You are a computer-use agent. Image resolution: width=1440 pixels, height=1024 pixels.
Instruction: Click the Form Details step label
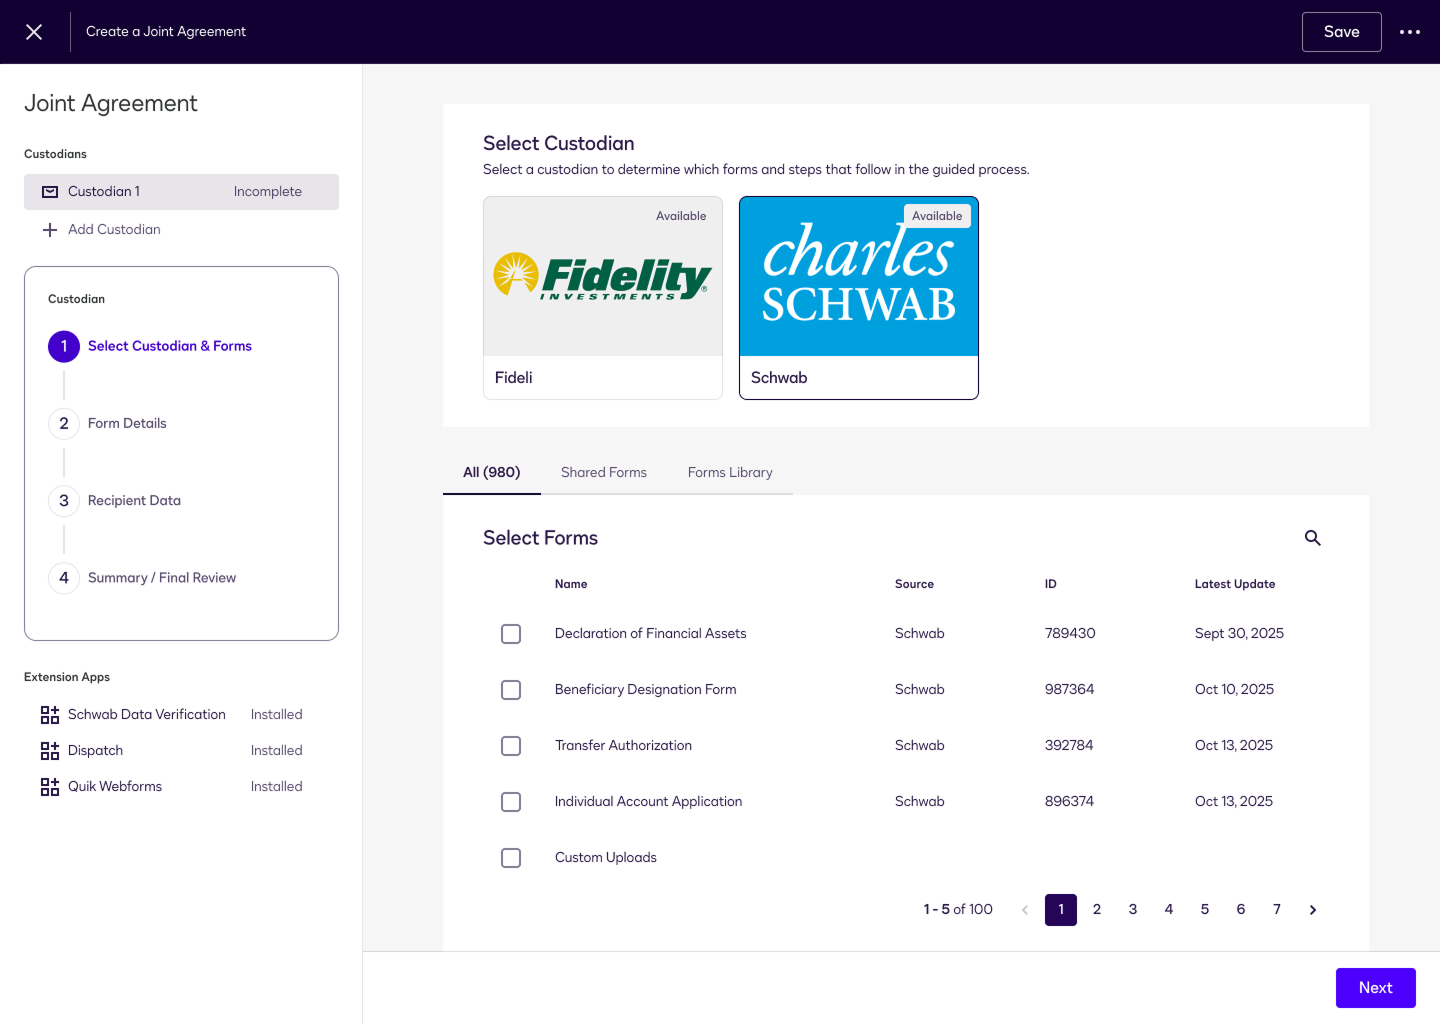click(127, 423)
